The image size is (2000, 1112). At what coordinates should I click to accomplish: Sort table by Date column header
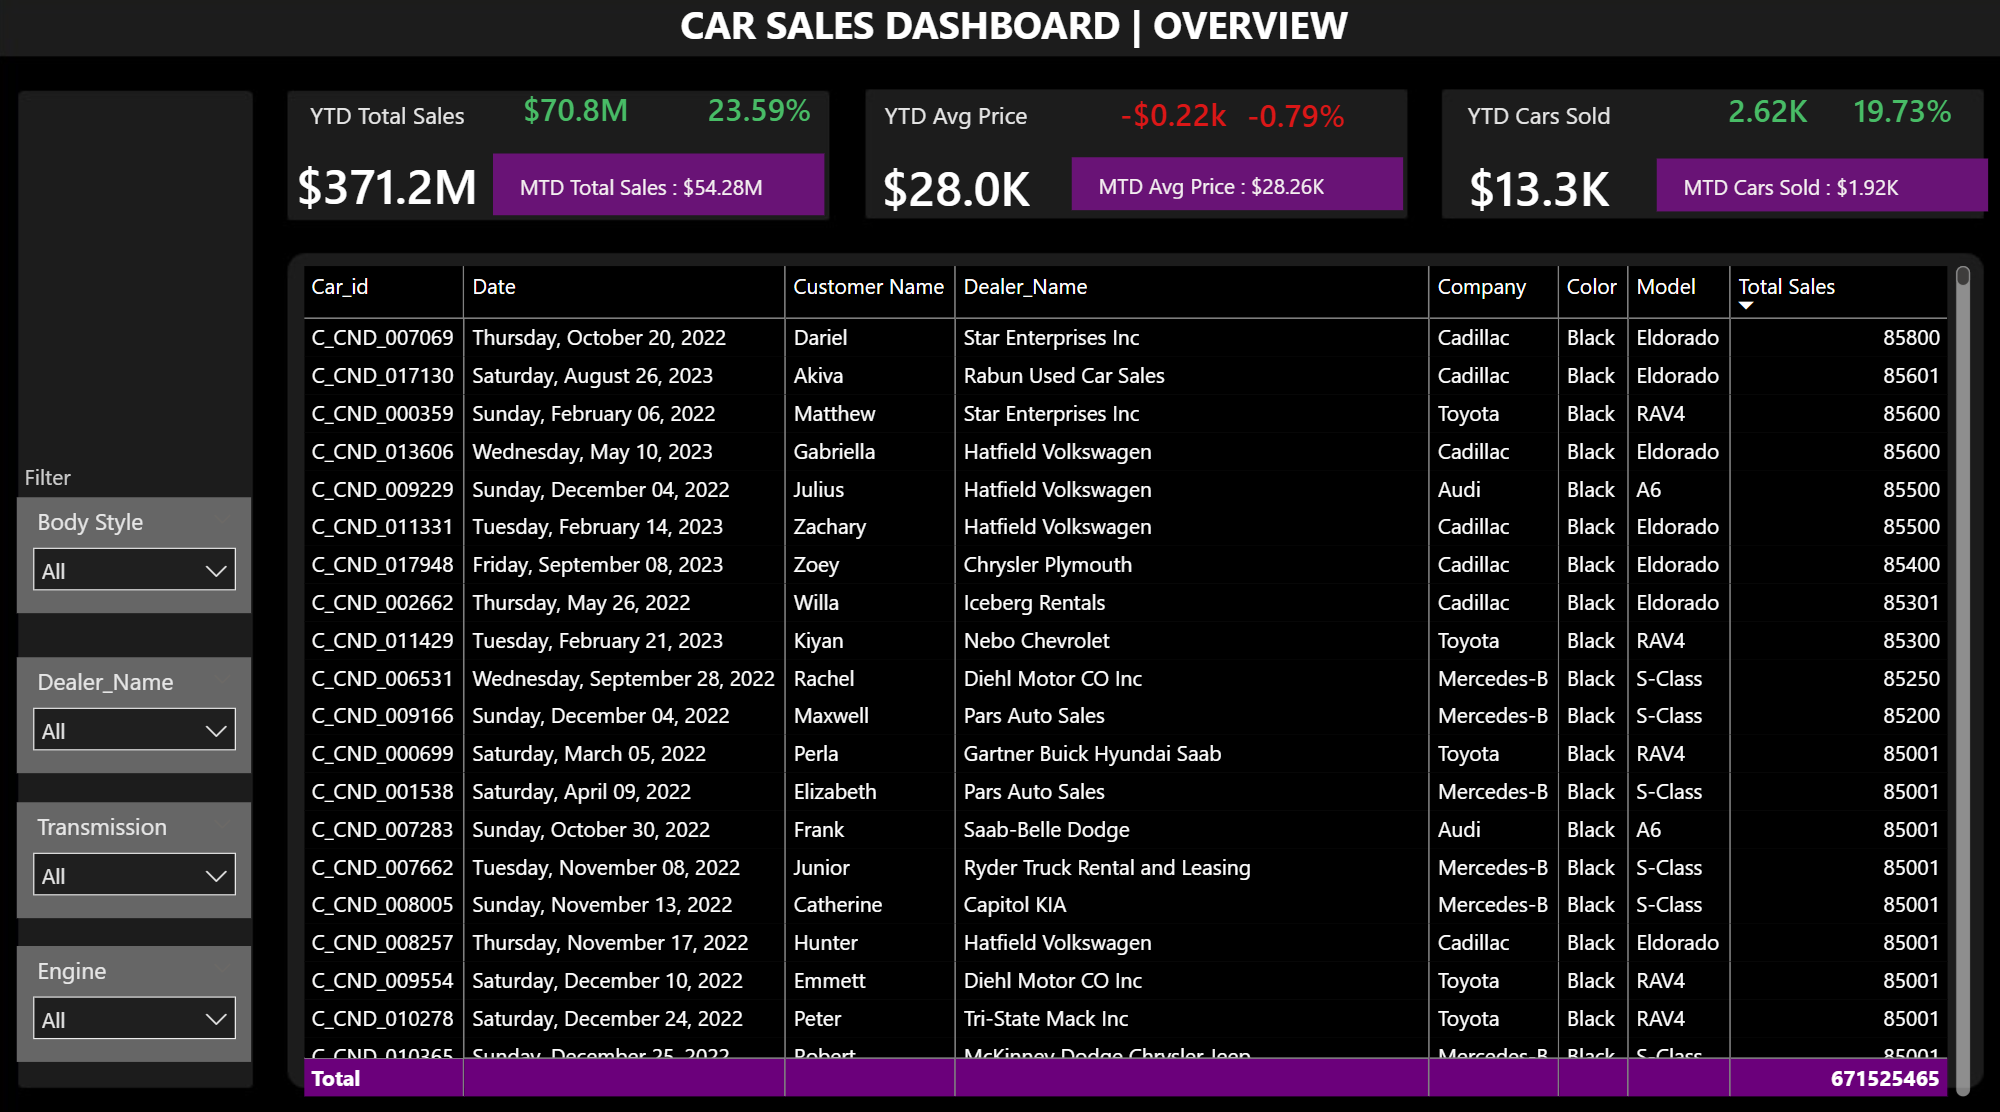click(x=494, y=287)
